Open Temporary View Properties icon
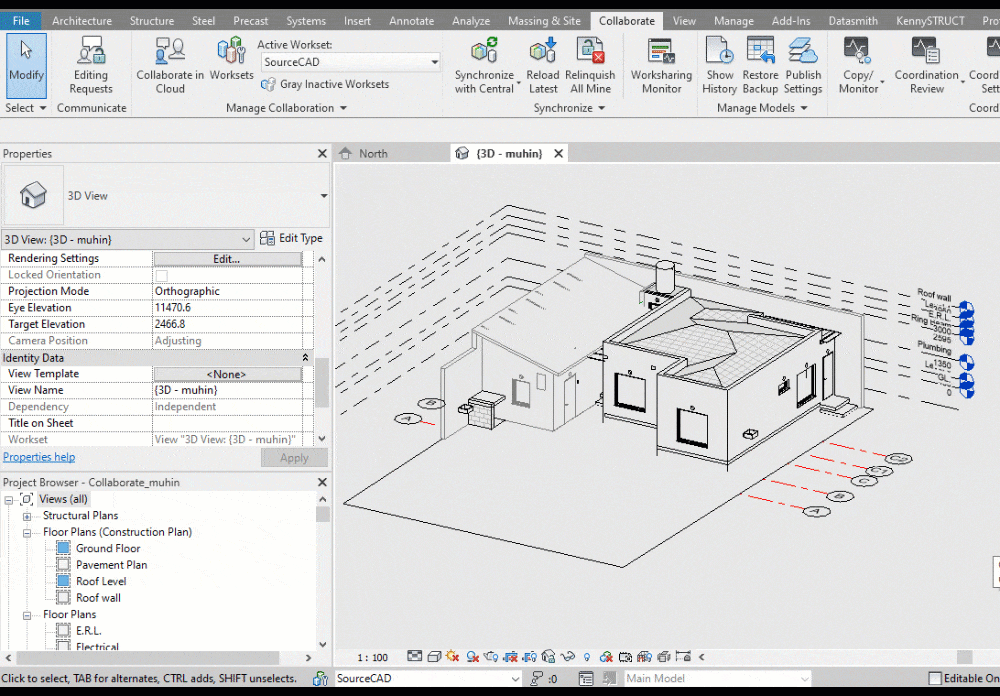The width and height of the screenshot is (1000, 696). click(x=625, y=656)
